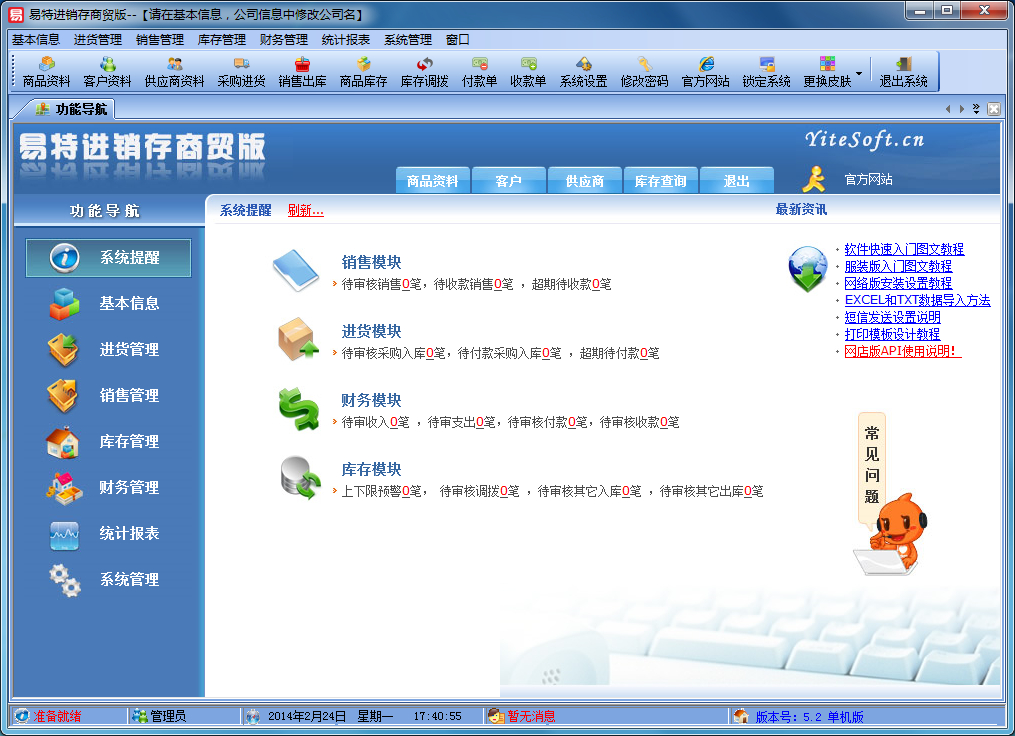Click the 销售模块 heading

click(372, 262)
